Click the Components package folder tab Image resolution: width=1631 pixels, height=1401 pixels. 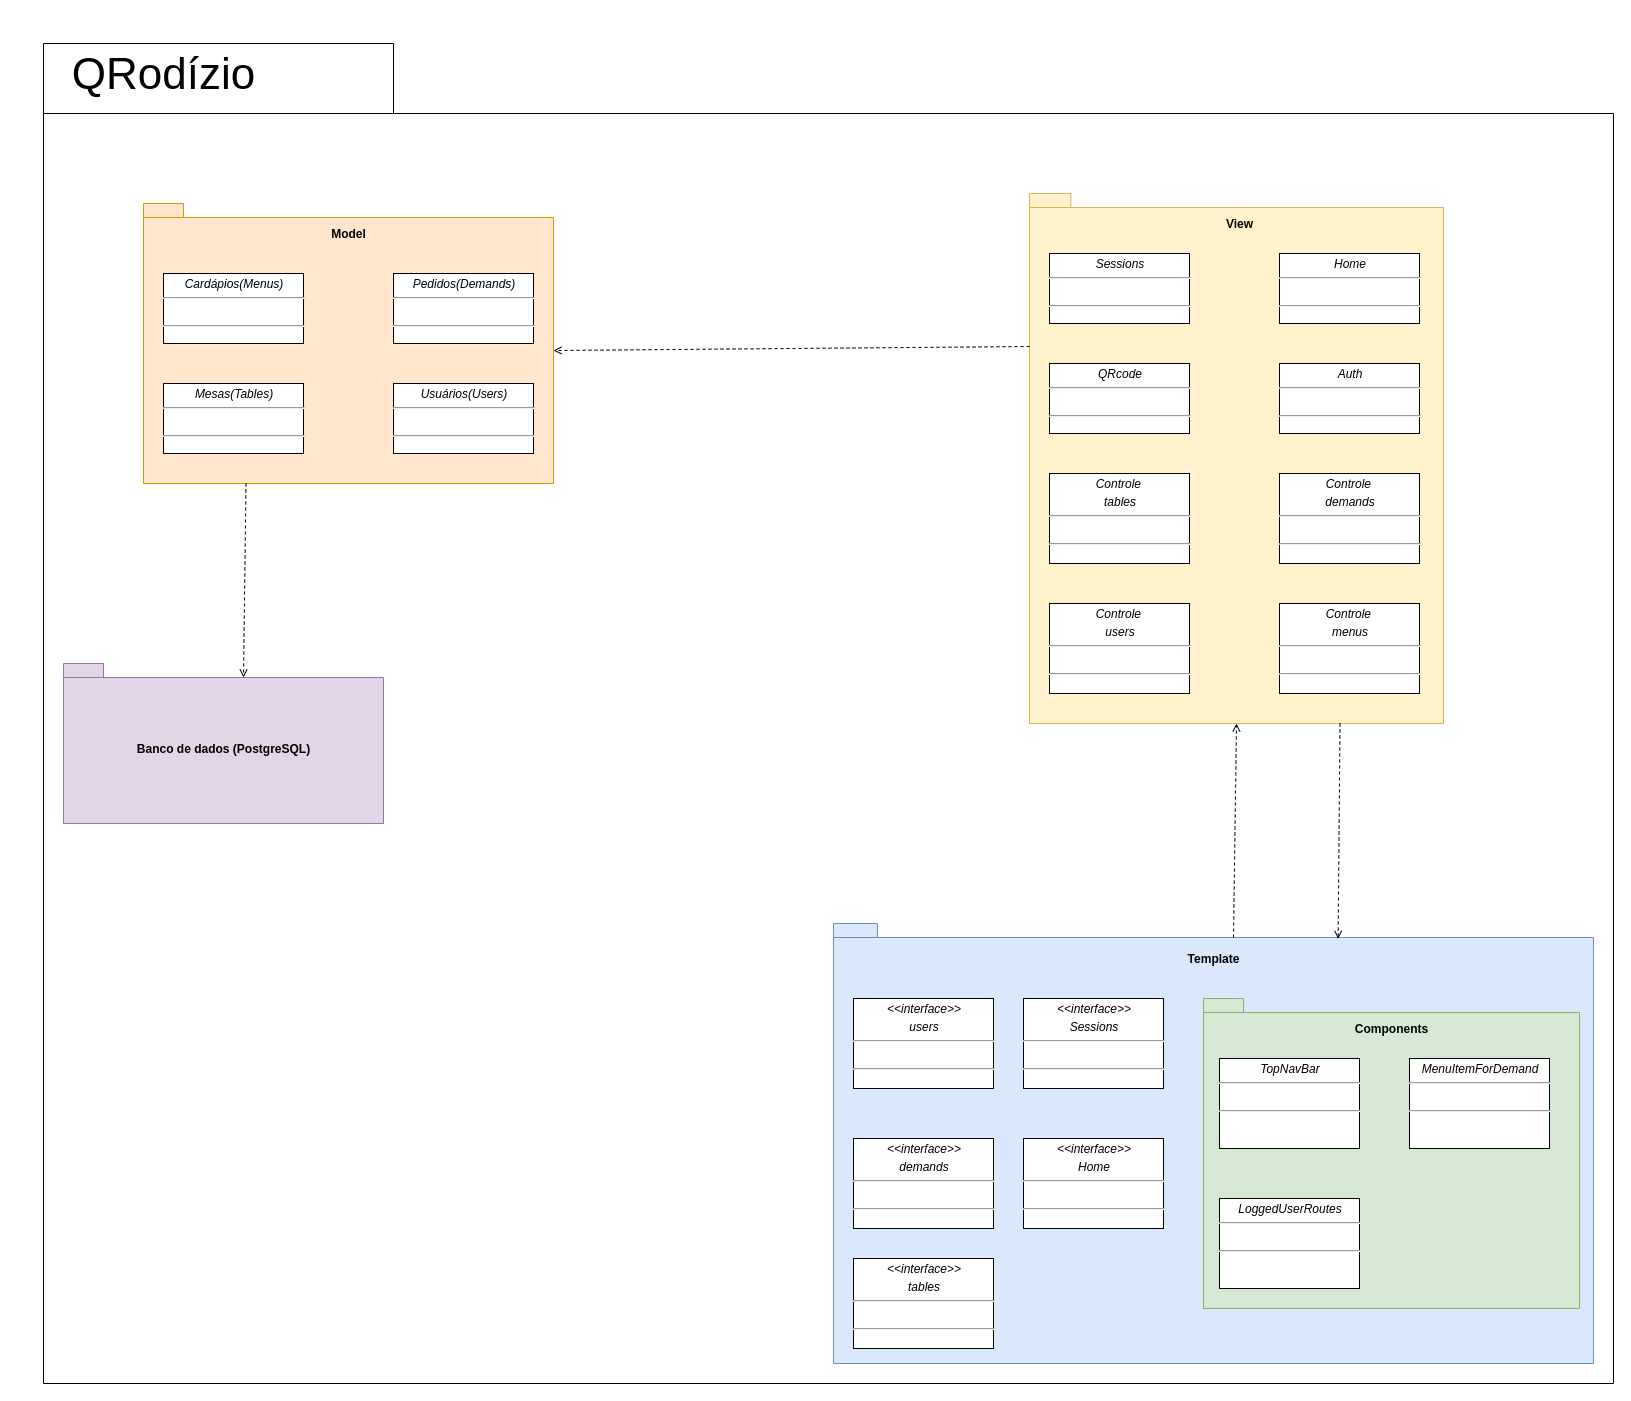click(1223, 1005)
